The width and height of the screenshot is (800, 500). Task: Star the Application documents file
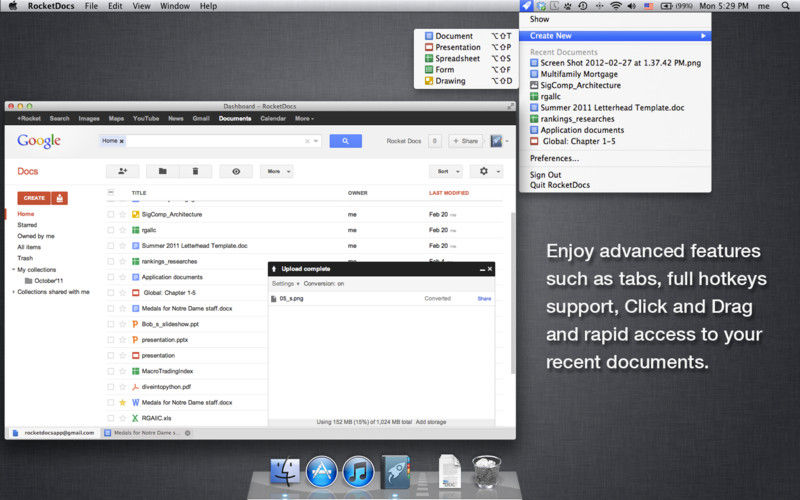tap(122, 277)
